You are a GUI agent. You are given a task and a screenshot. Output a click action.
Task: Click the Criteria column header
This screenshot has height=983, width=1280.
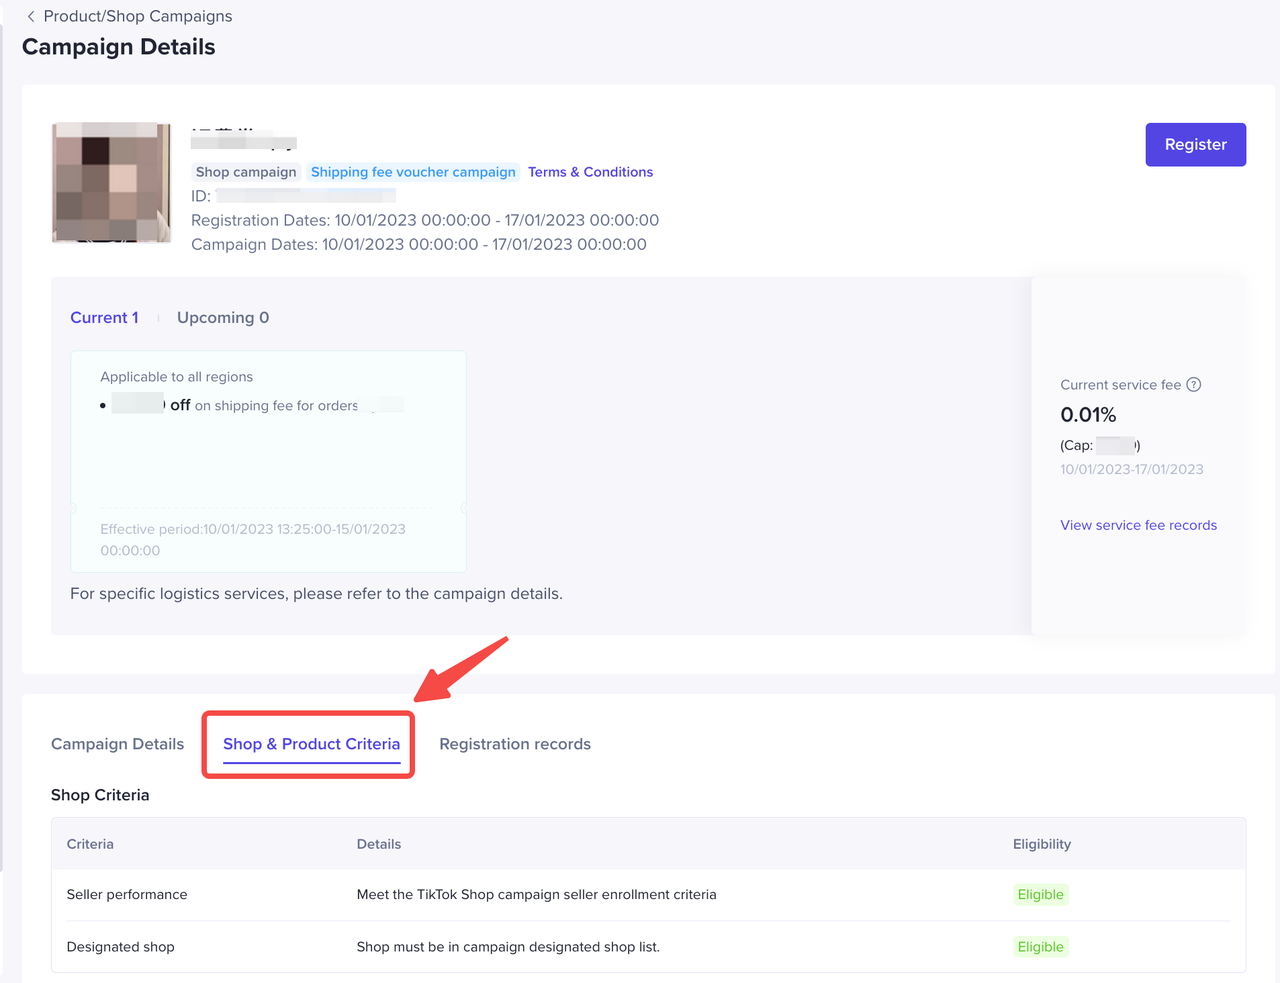(90, 844)
